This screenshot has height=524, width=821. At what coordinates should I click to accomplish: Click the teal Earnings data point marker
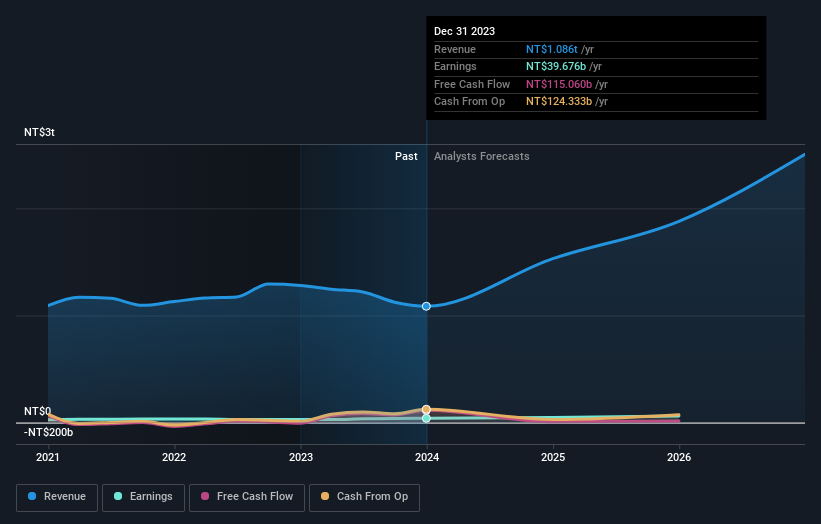click(426, 418)
